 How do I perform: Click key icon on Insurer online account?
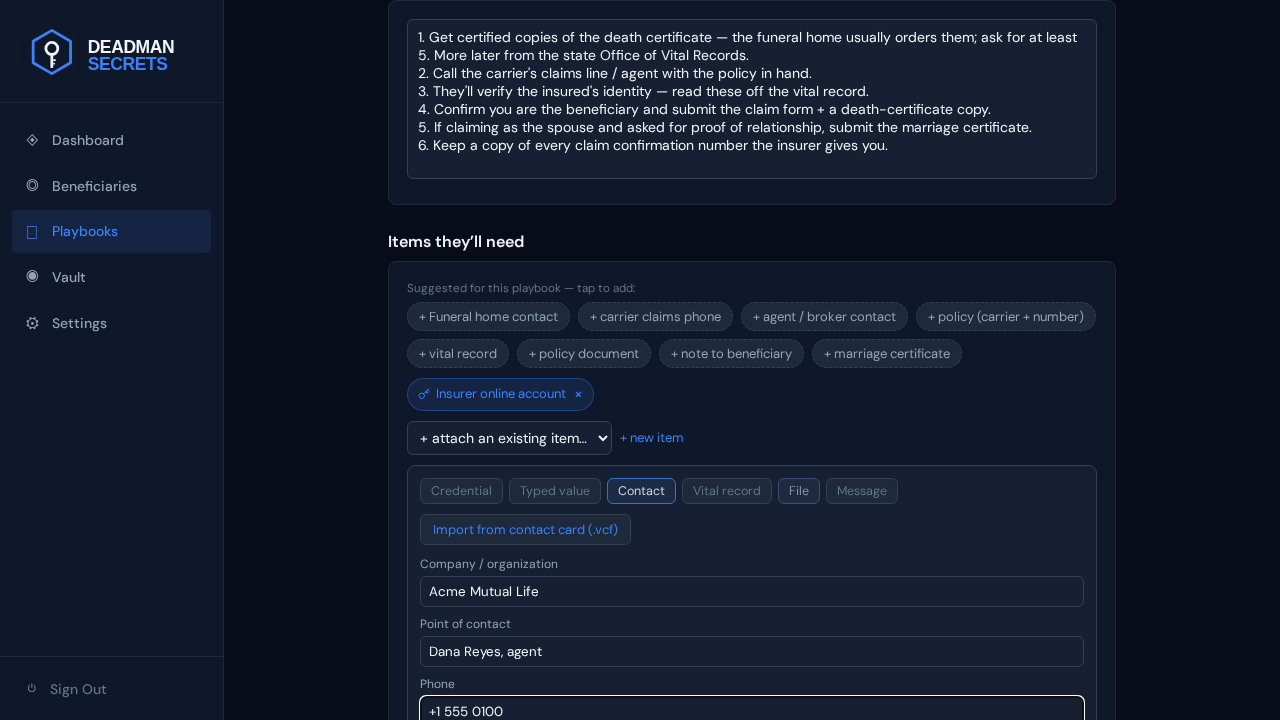coord(424,394)
